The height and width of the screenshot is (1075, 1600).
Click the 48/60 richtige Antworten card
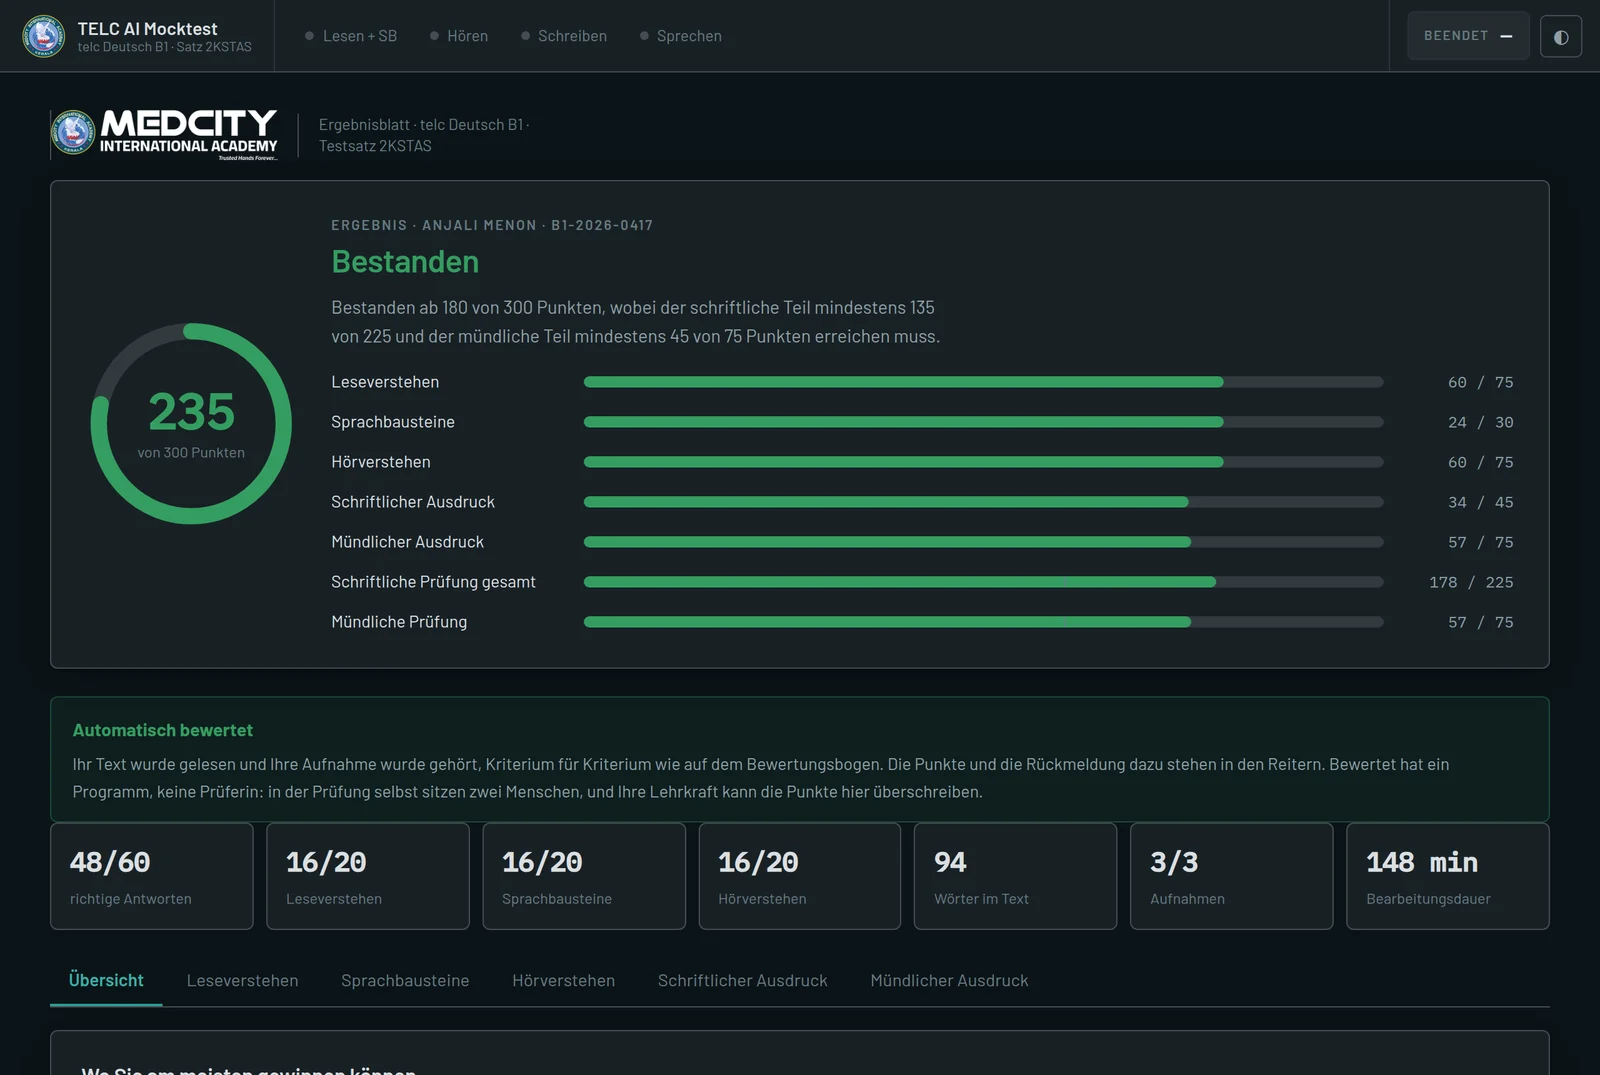coord(152,876)
